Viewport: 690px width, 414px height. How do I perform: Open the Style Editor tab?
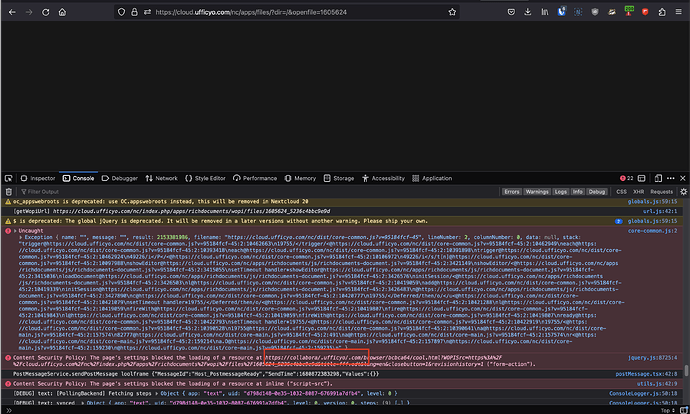(205, 178)
